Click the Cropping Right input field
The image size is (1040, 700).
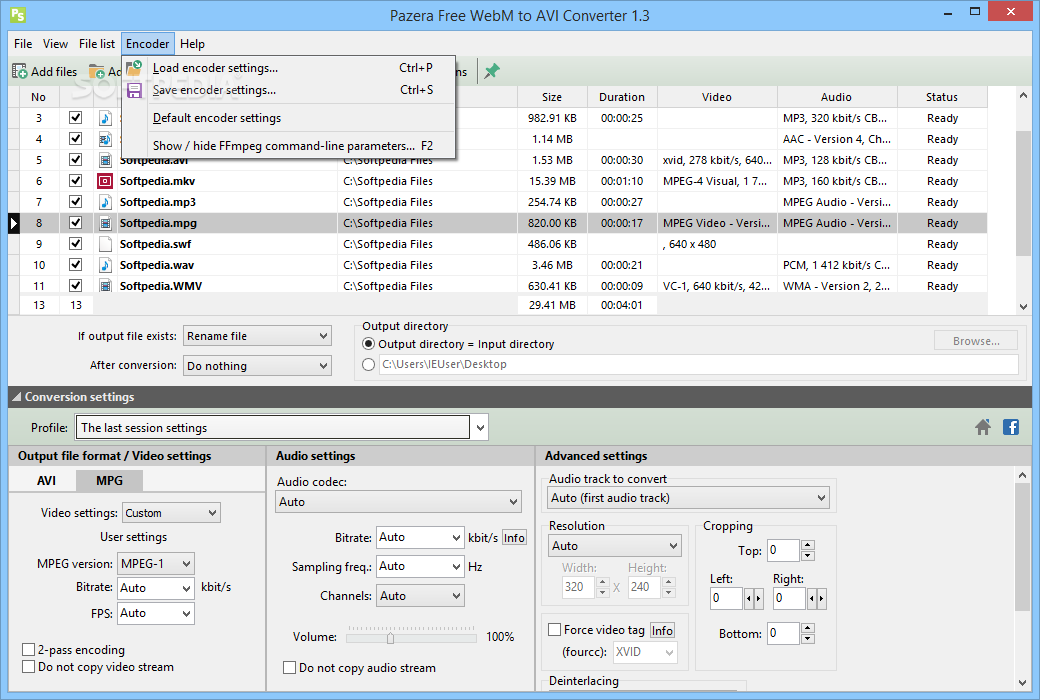tap(789, 598)
